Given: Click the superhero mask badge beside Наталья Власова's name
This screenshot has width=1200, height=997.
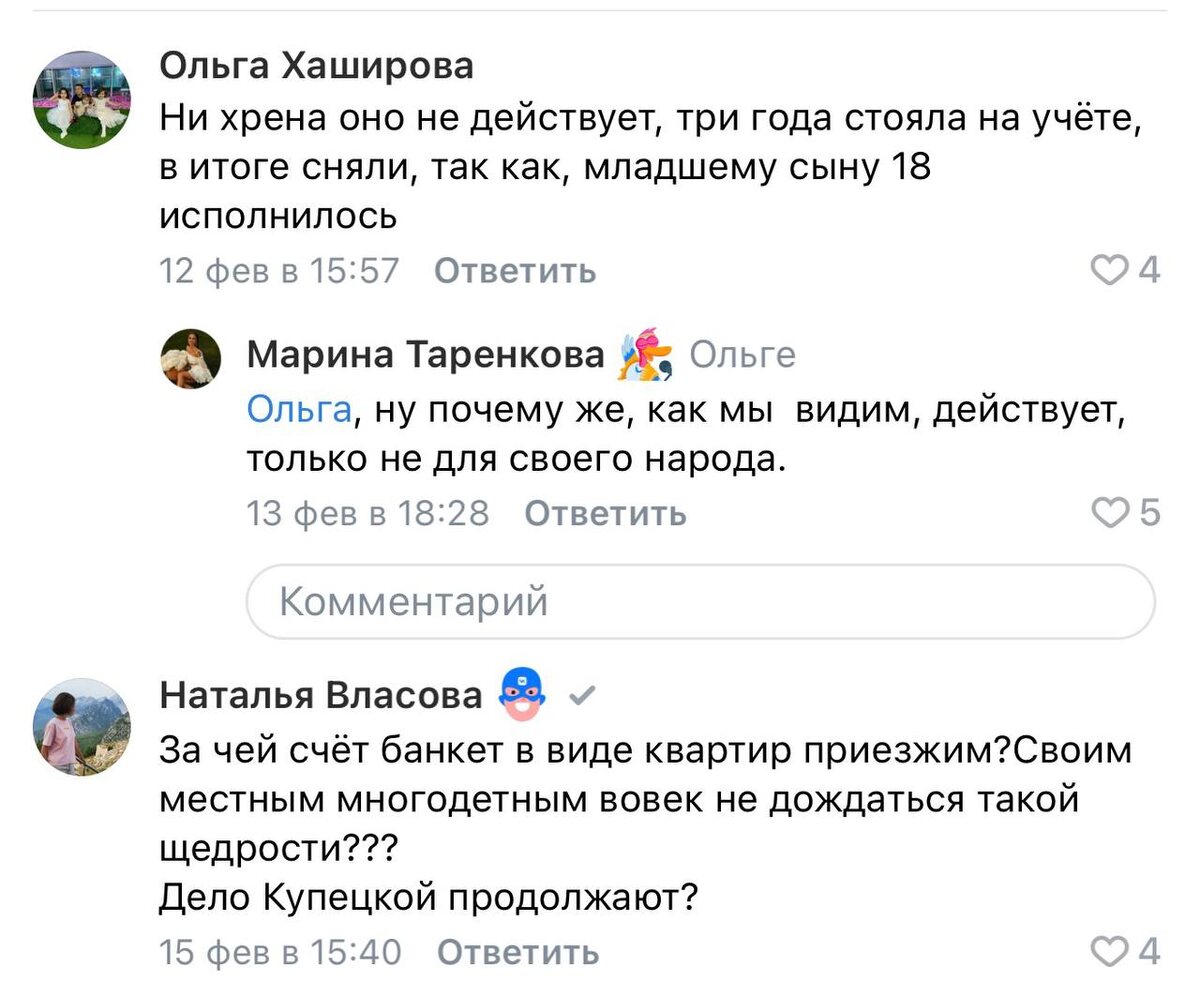Looking at the screenshot, I should pos(519,694).
